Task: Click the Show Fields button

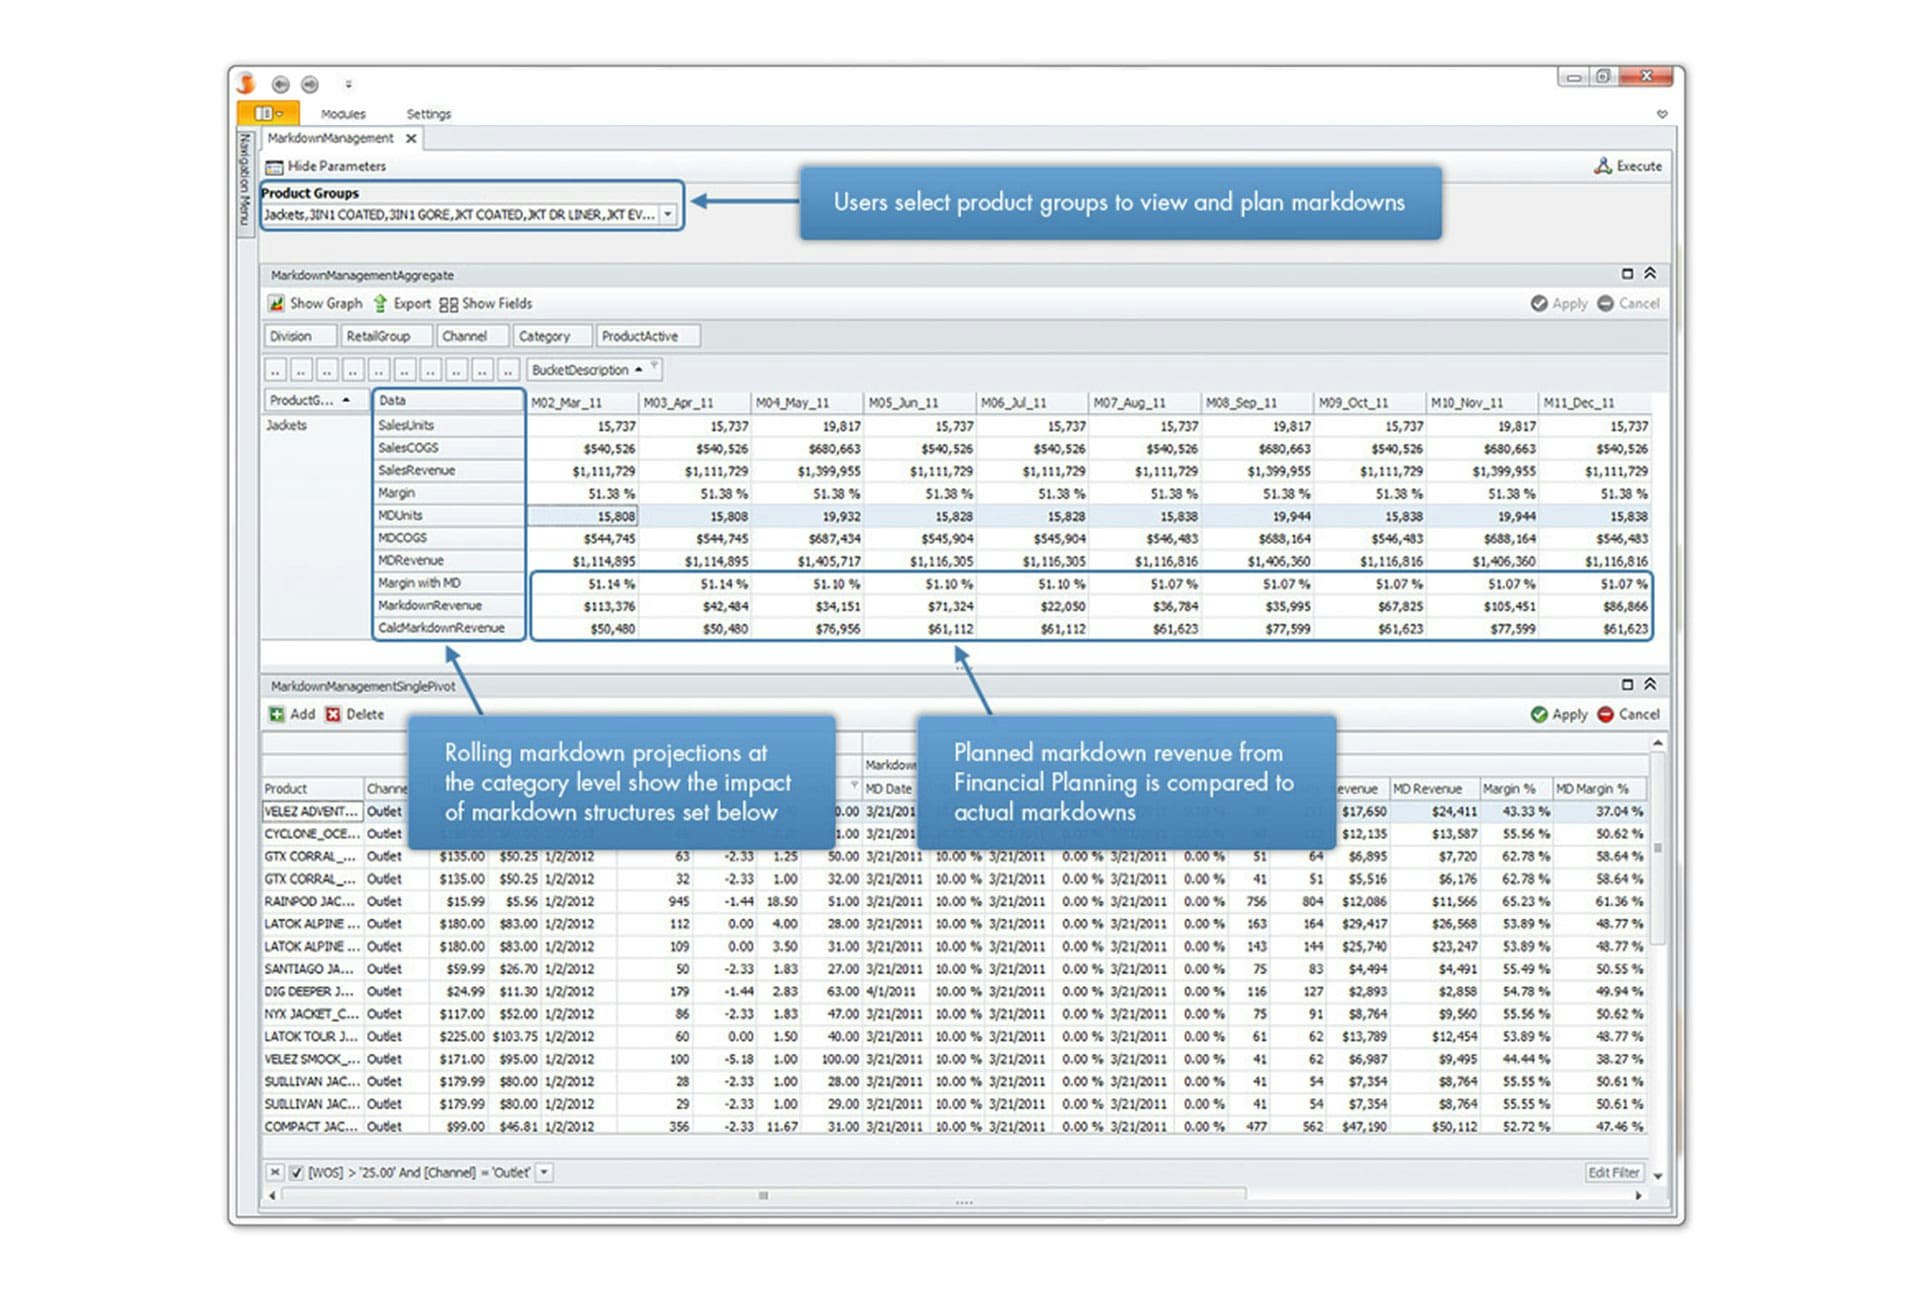Action: (486, 303)
